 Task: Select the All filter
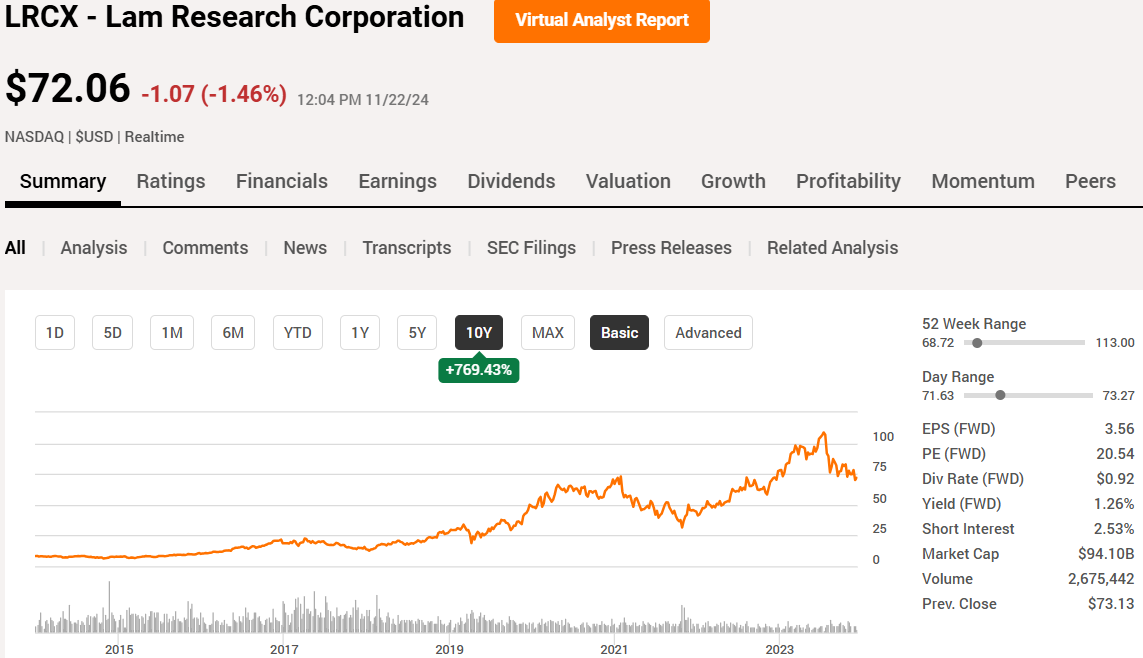click(15, 248)
